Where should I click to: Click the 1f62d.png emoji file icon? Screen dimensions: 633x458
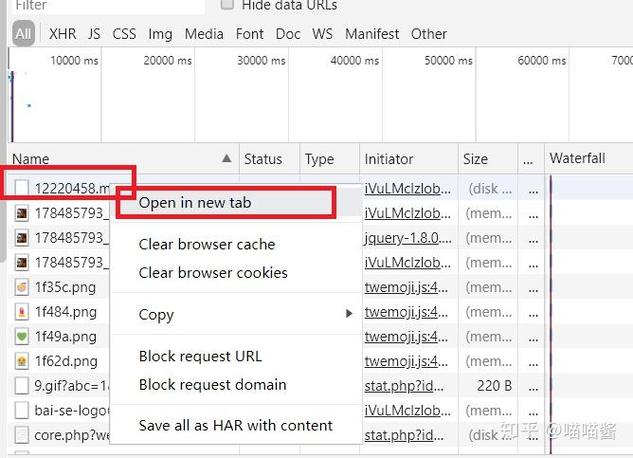[21, 361]
